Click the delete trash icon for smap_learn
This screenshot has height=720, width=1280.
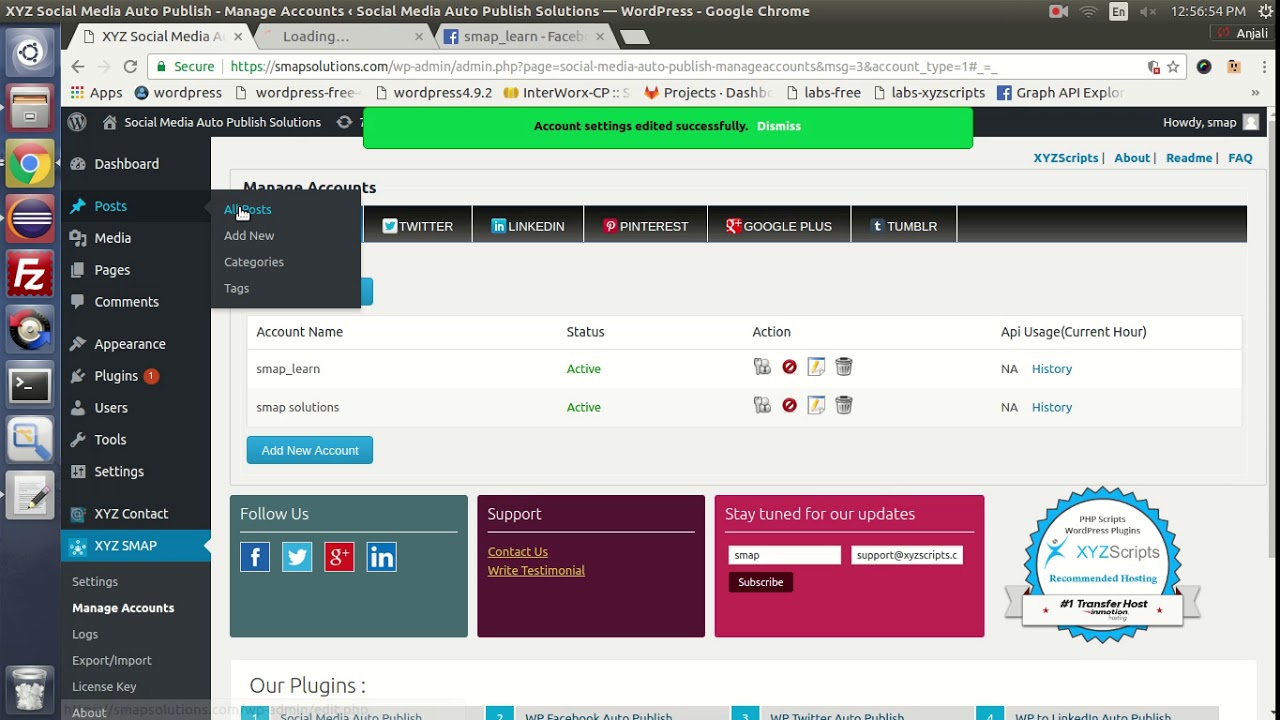coord(844,367)
